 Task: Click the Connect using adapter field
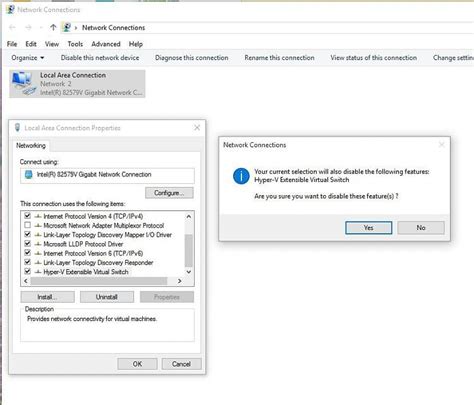tap(107, 175)
